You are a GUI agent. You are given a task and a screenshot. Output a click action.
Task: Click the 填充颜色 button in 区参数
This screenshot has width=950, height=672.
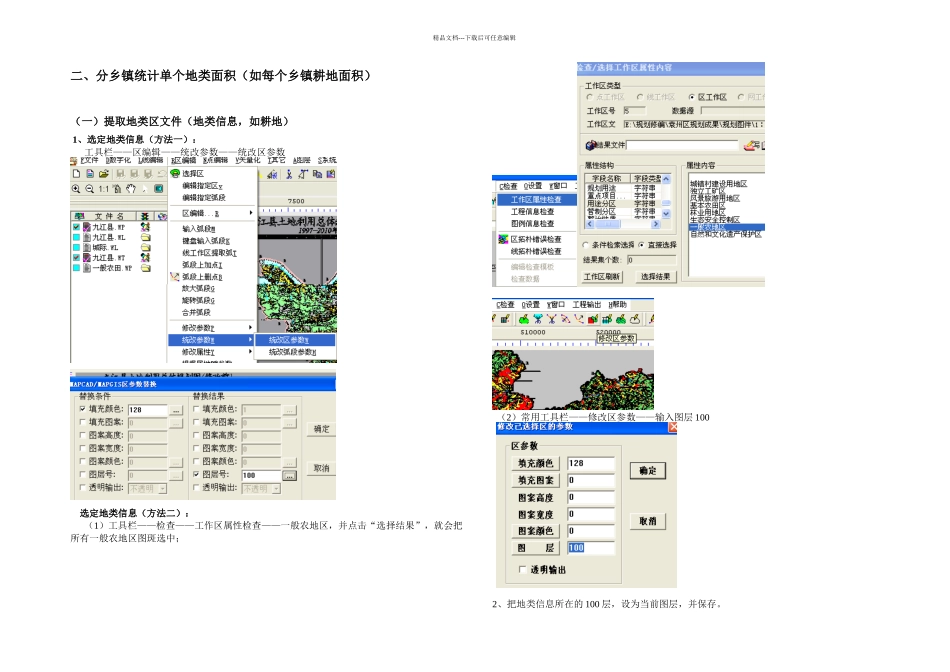pos(536,464)
